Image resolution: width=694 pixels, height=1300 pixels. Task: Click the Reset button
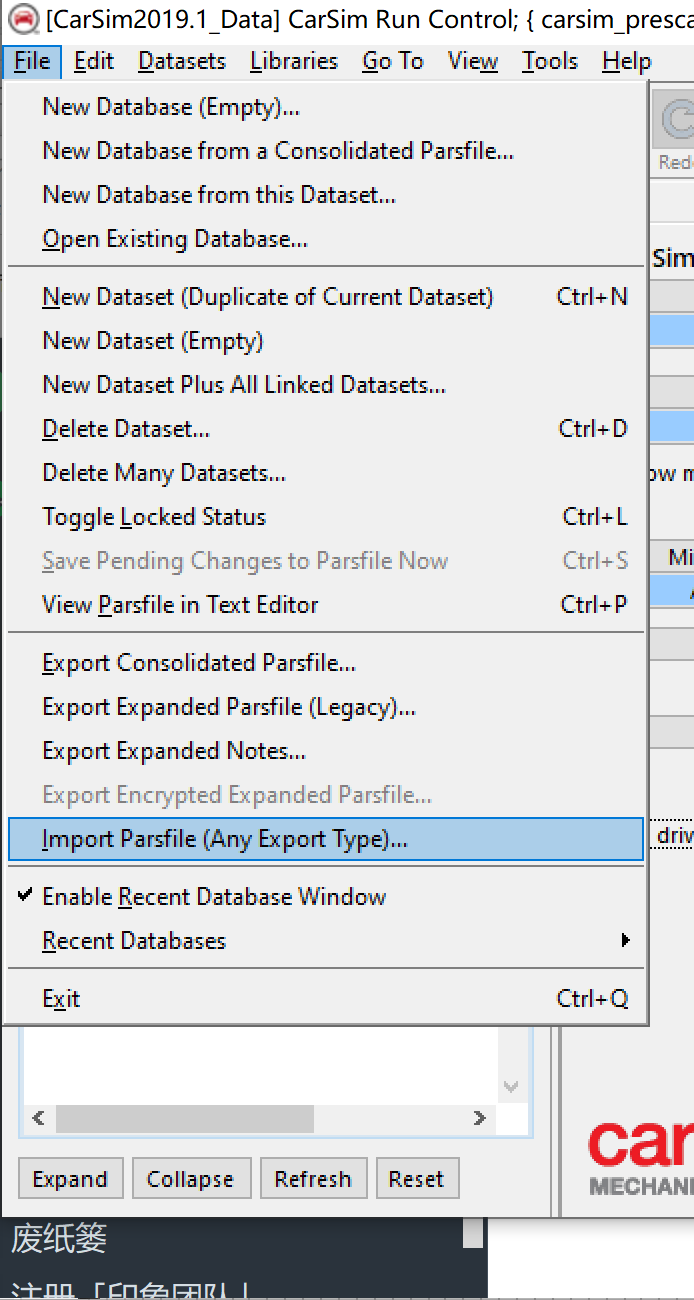click(x=416, y=1179)
